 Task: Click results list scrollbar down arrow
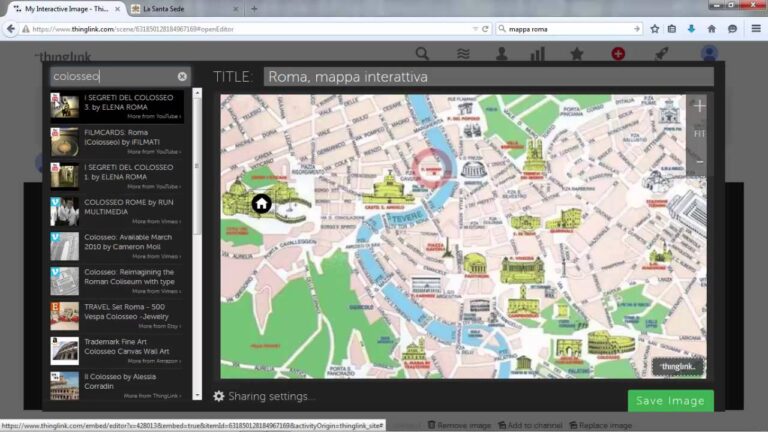pyautogui.click(x=197, y=395)
